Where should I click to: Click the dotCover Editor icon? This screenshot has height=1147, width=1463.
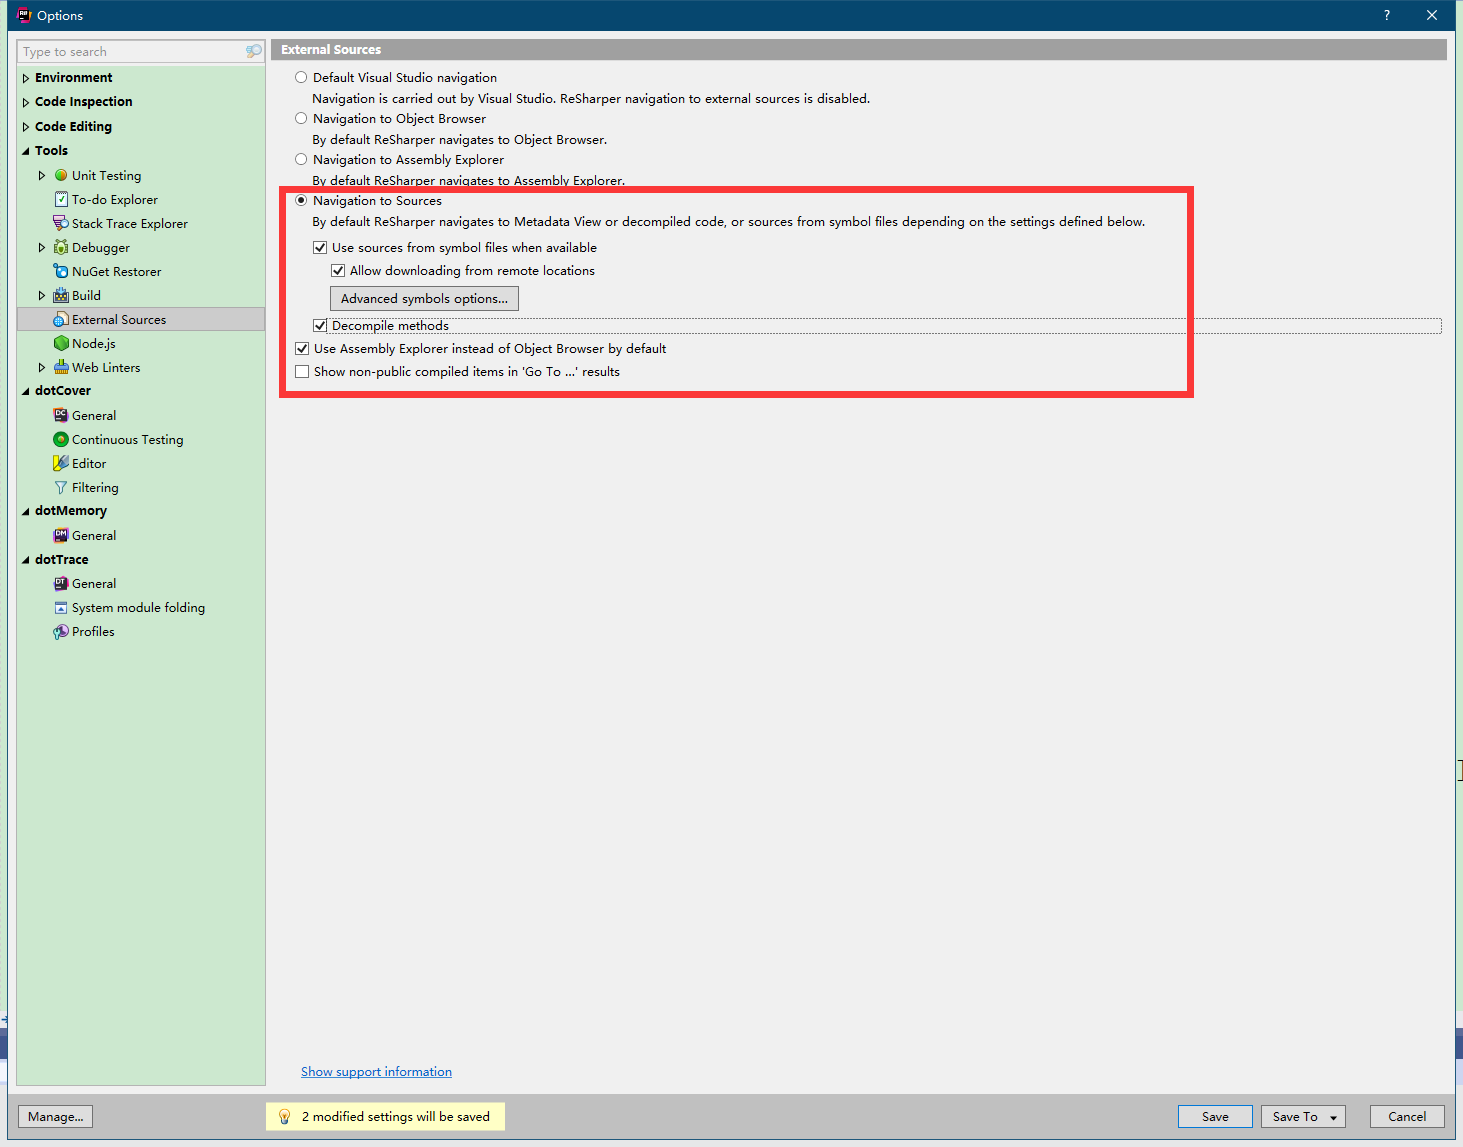click(61, 463)
